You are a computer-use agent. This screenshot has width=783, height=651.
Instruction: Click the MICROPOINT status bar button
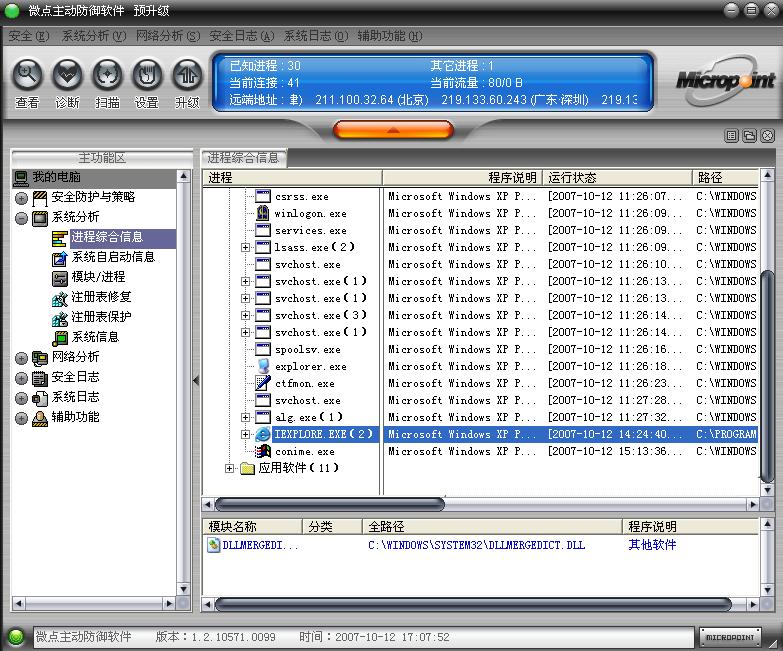pos(730,638)
